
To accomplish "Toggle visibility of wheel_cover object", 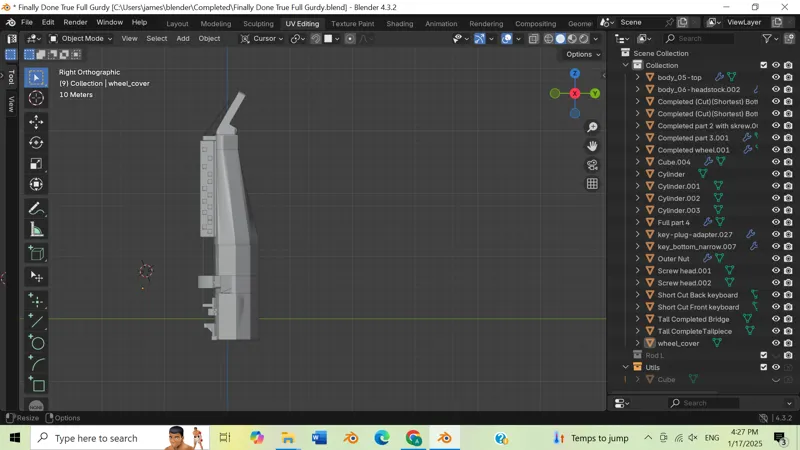I will click(x=776, y=343).
